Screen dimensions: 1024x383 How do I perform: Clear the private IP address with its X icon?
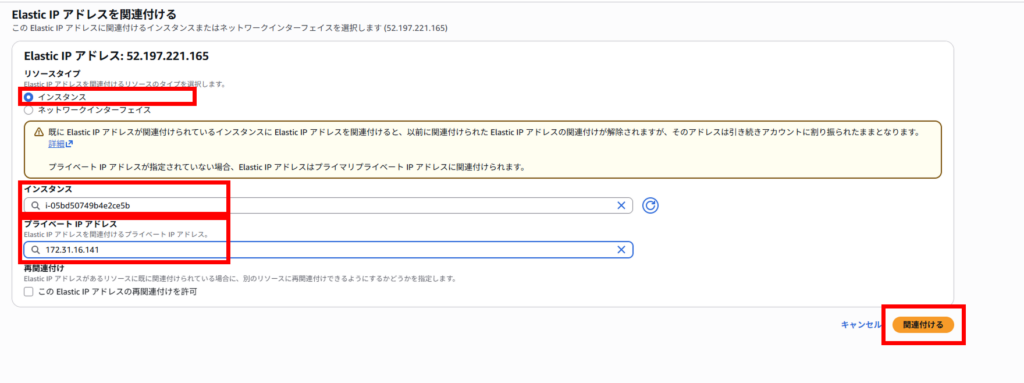621,250
